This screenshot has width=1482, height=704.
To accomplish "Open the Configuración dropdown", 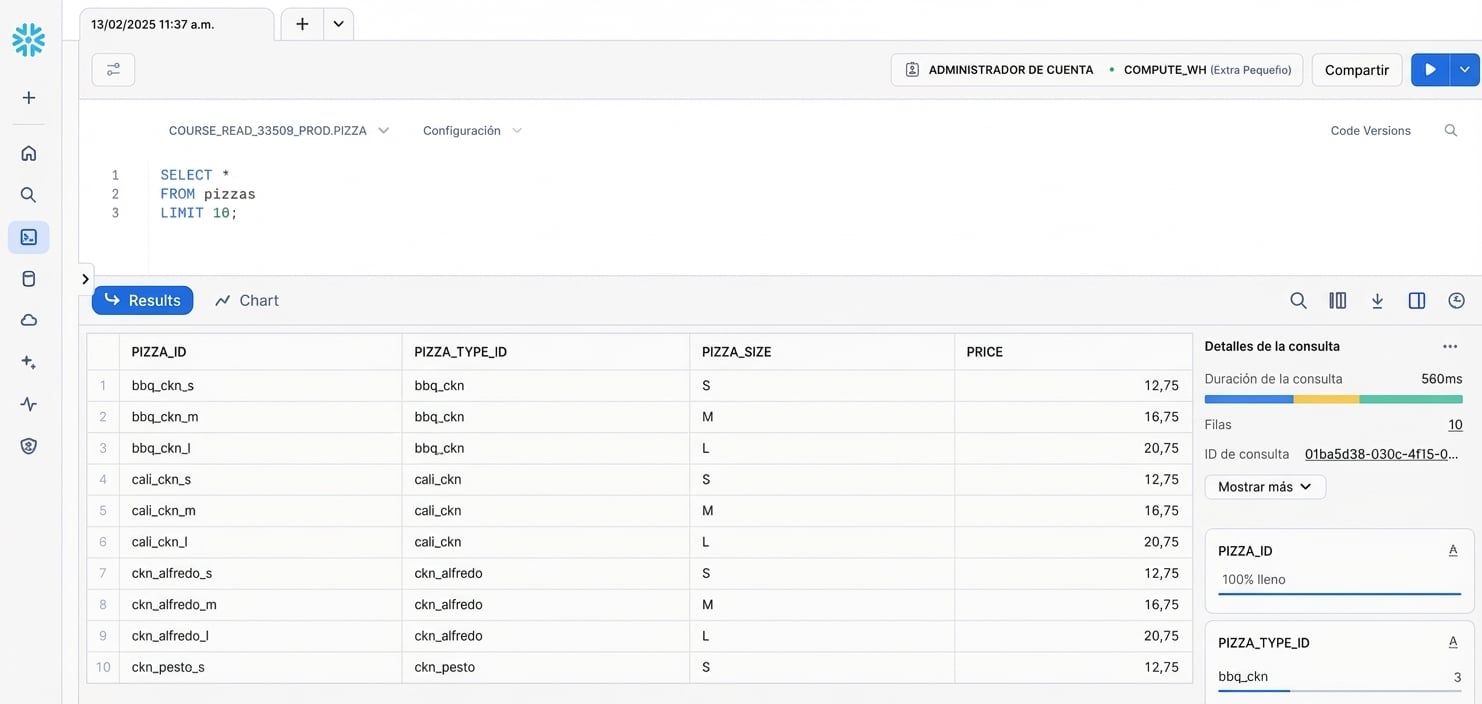I will pyautogui.click(x=472, y=131).
